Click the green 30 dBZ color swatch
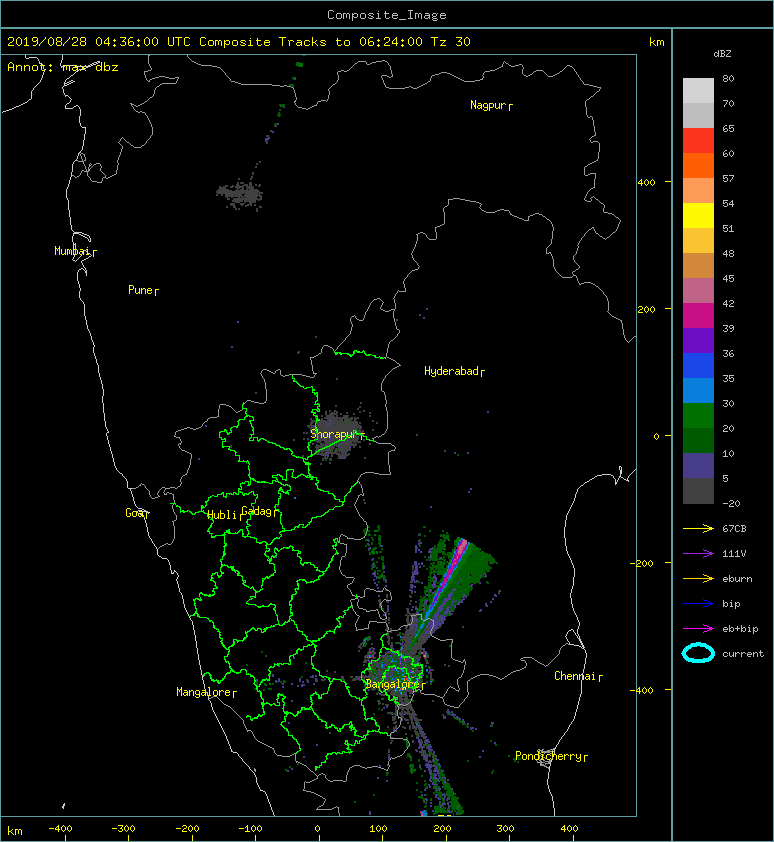Screen dimensions: 774x842 (698, 416)
